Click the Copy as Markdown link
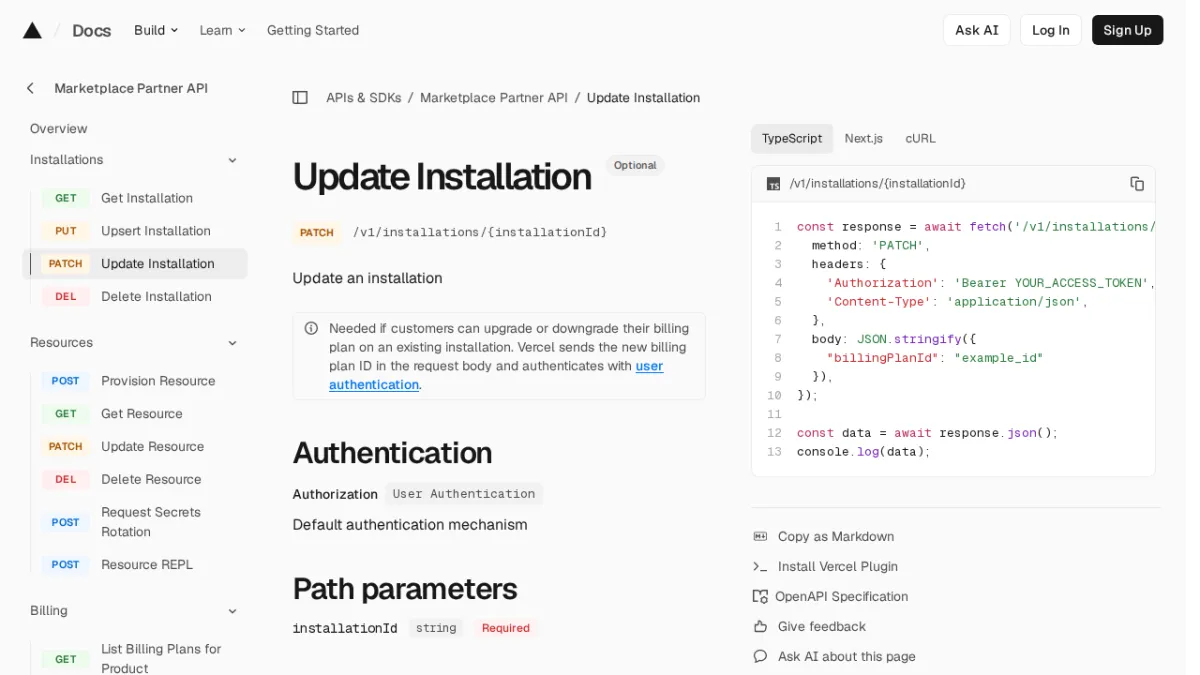The width and height of the screenshot is (1200, 675). pos(836,536)
